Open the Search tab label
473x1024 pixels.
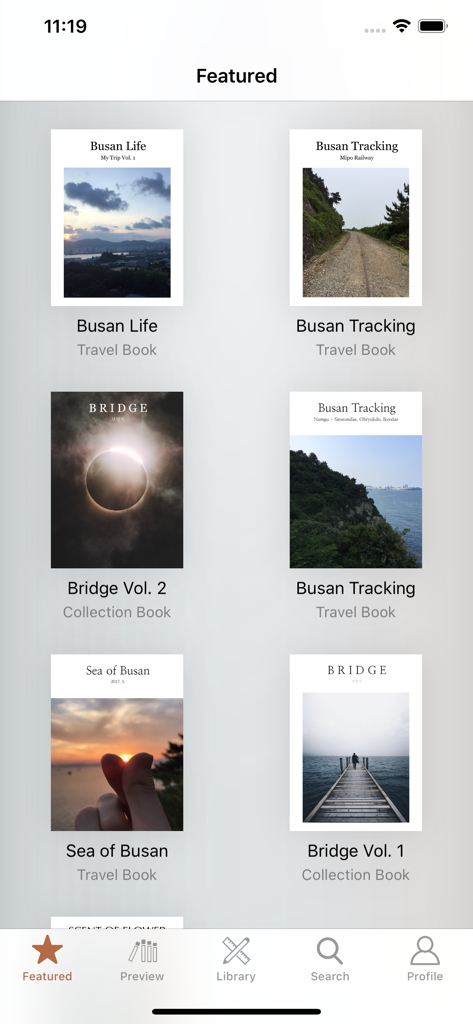pos(330,976)
